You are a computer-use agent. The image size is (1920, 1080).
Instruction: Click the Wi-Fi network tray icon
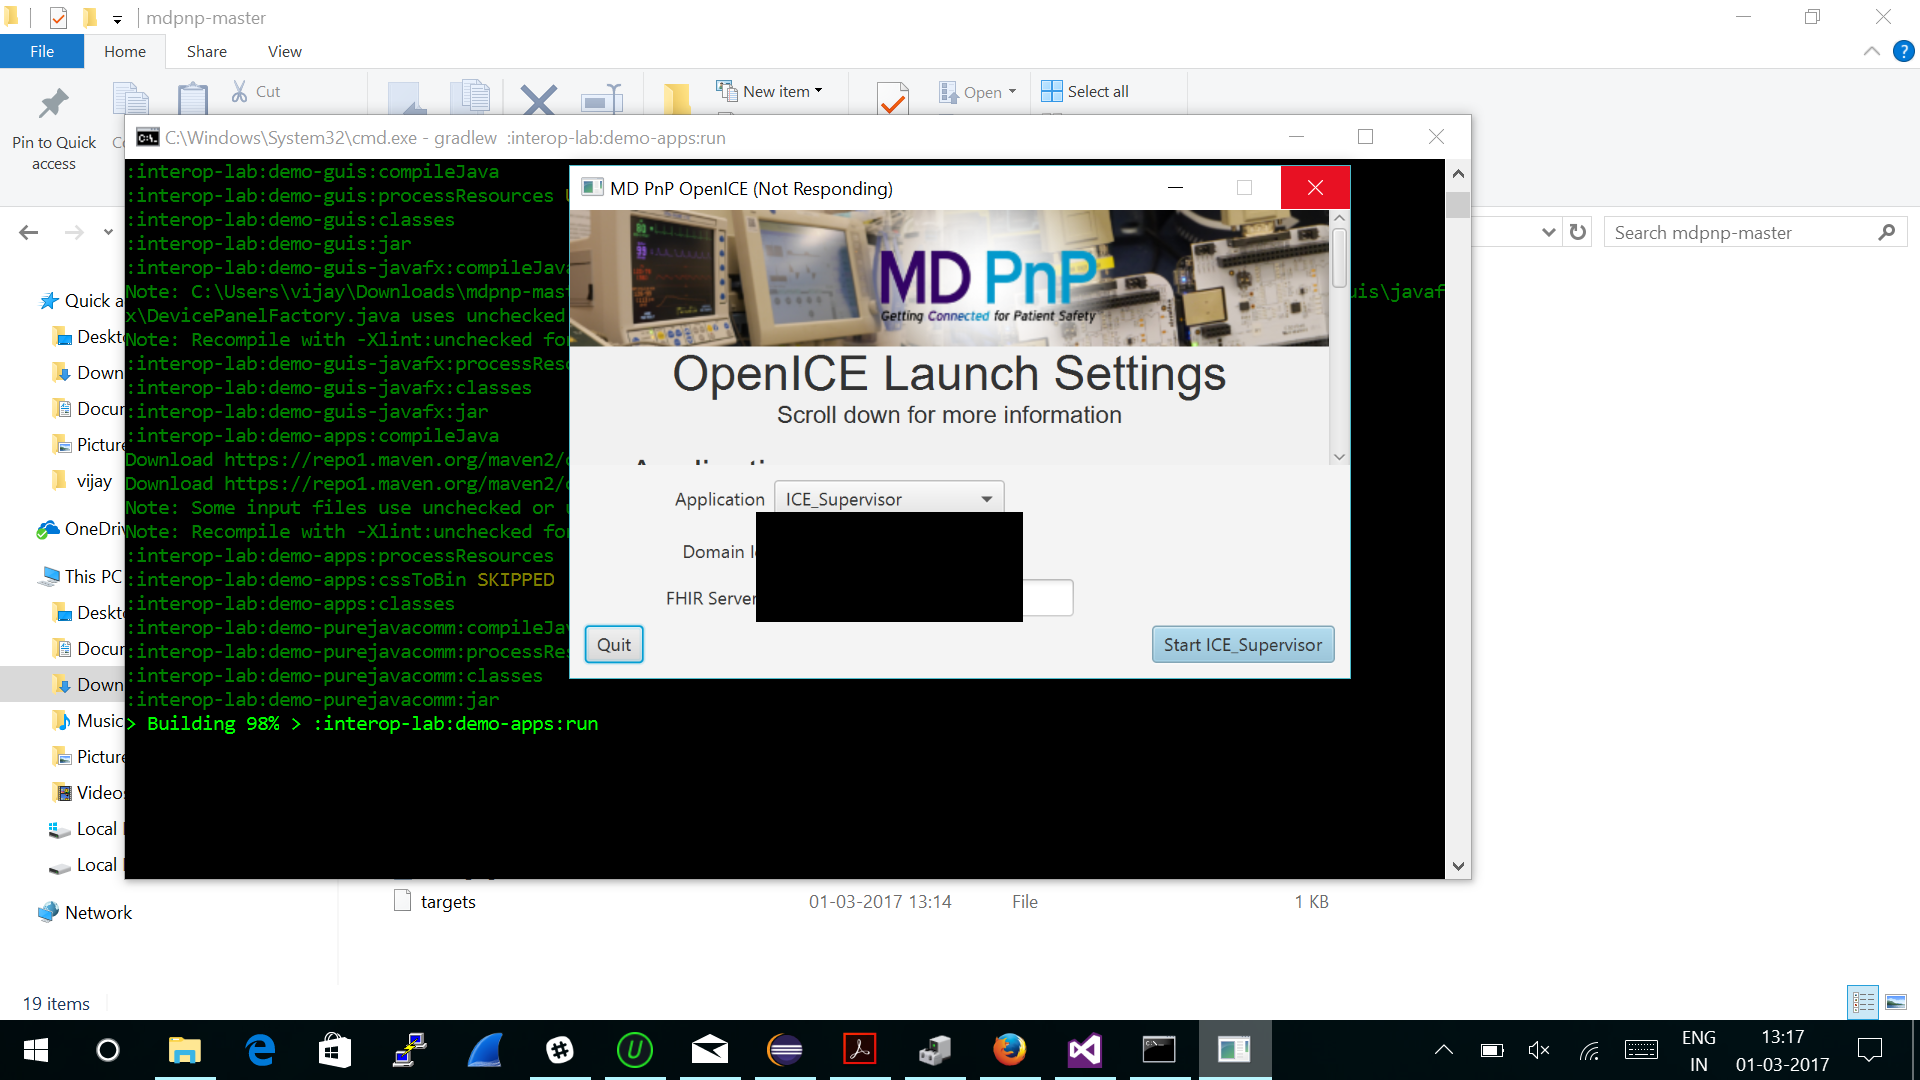[x=1589, y=1050]
